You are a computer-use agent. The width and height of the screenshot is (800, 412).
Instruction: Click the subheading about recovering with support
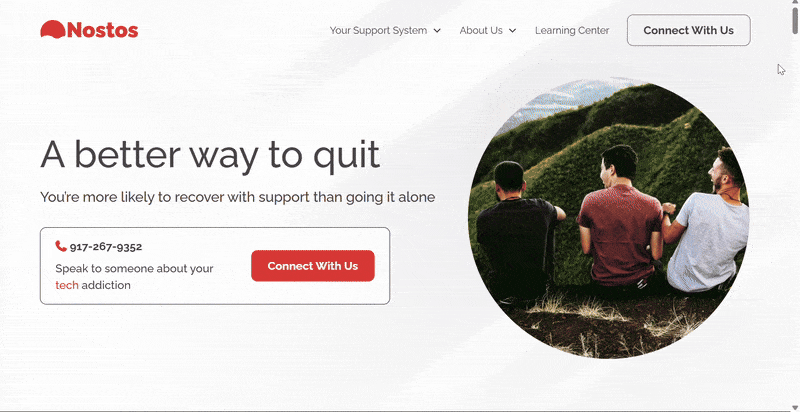[x=238, y=197]
